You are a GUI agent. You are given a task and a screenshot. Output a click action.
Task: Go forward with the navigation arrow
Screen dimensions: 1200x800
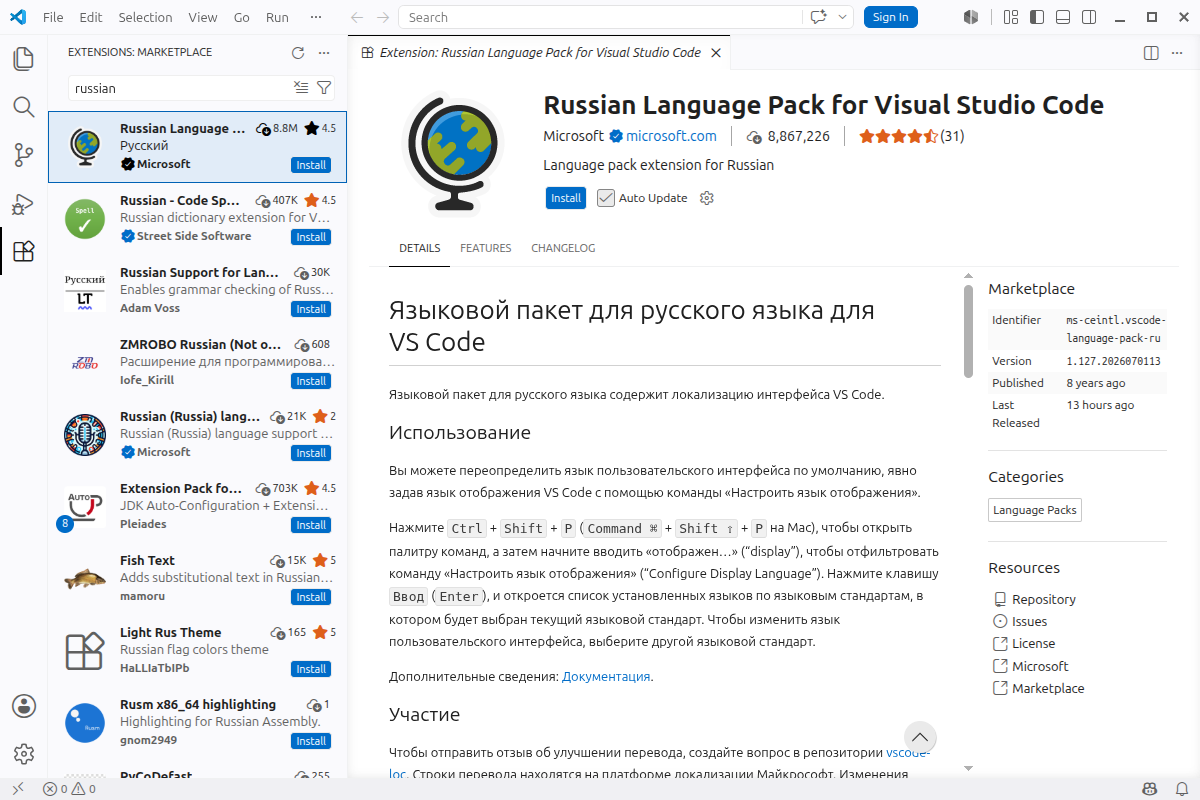[384, 17]
